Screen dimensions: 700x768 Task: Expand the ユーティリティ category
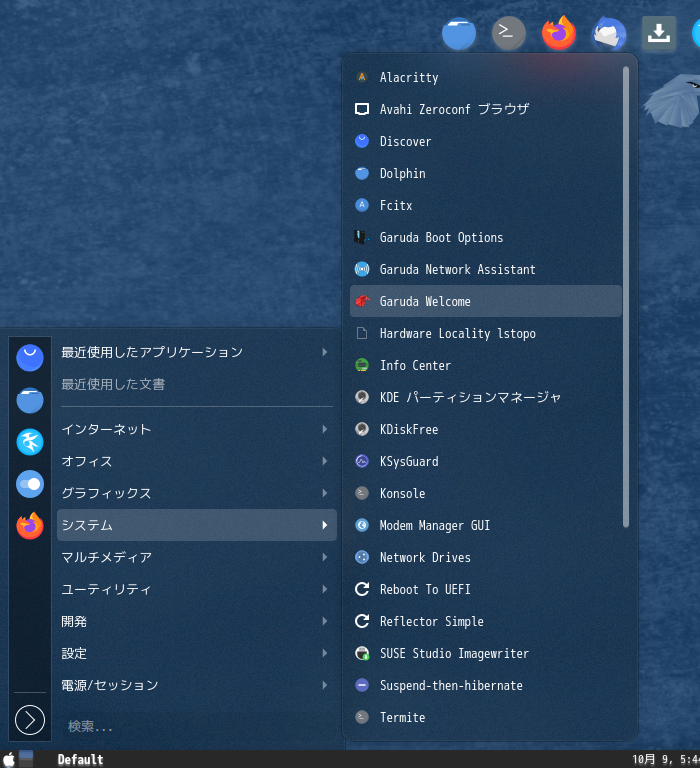tap(196, 589)
